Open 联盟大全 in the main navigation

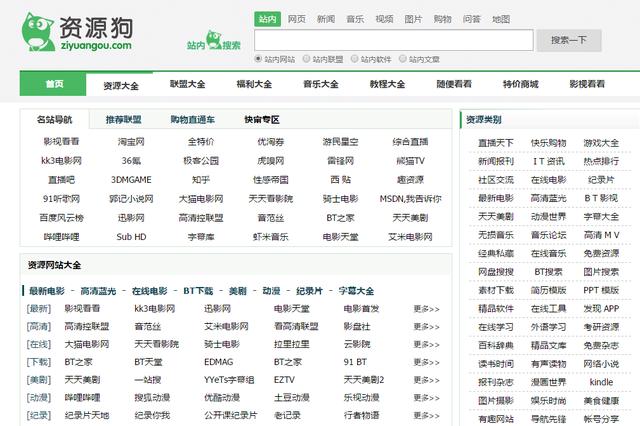tap(187, 84)
